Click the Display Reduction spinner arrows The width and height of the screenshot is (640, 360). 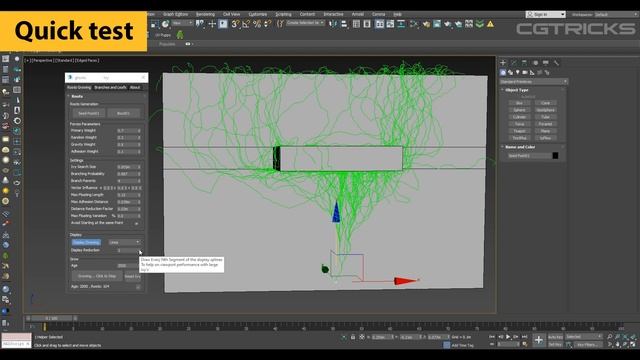(x=139, y=250)
